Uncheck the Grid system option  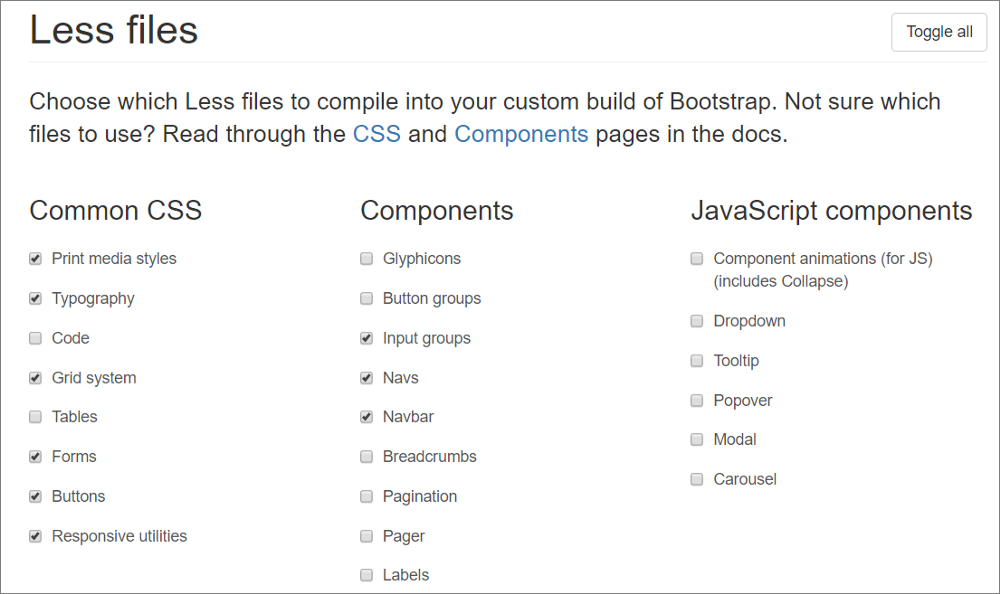[36, 378]
